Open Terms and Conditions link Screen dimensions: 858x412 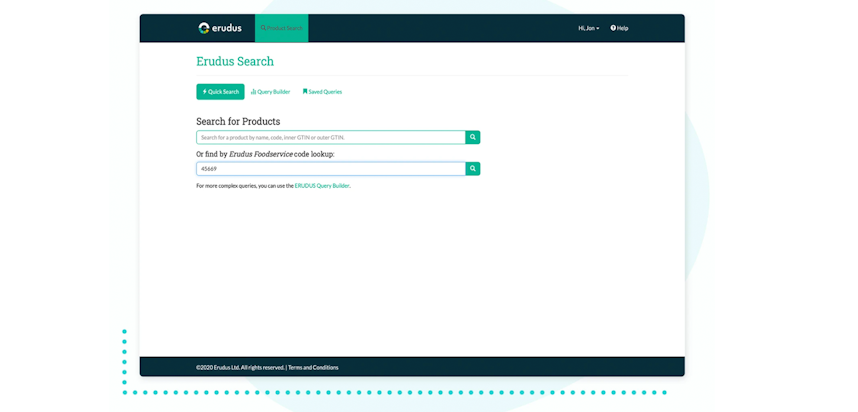[313, 368]
